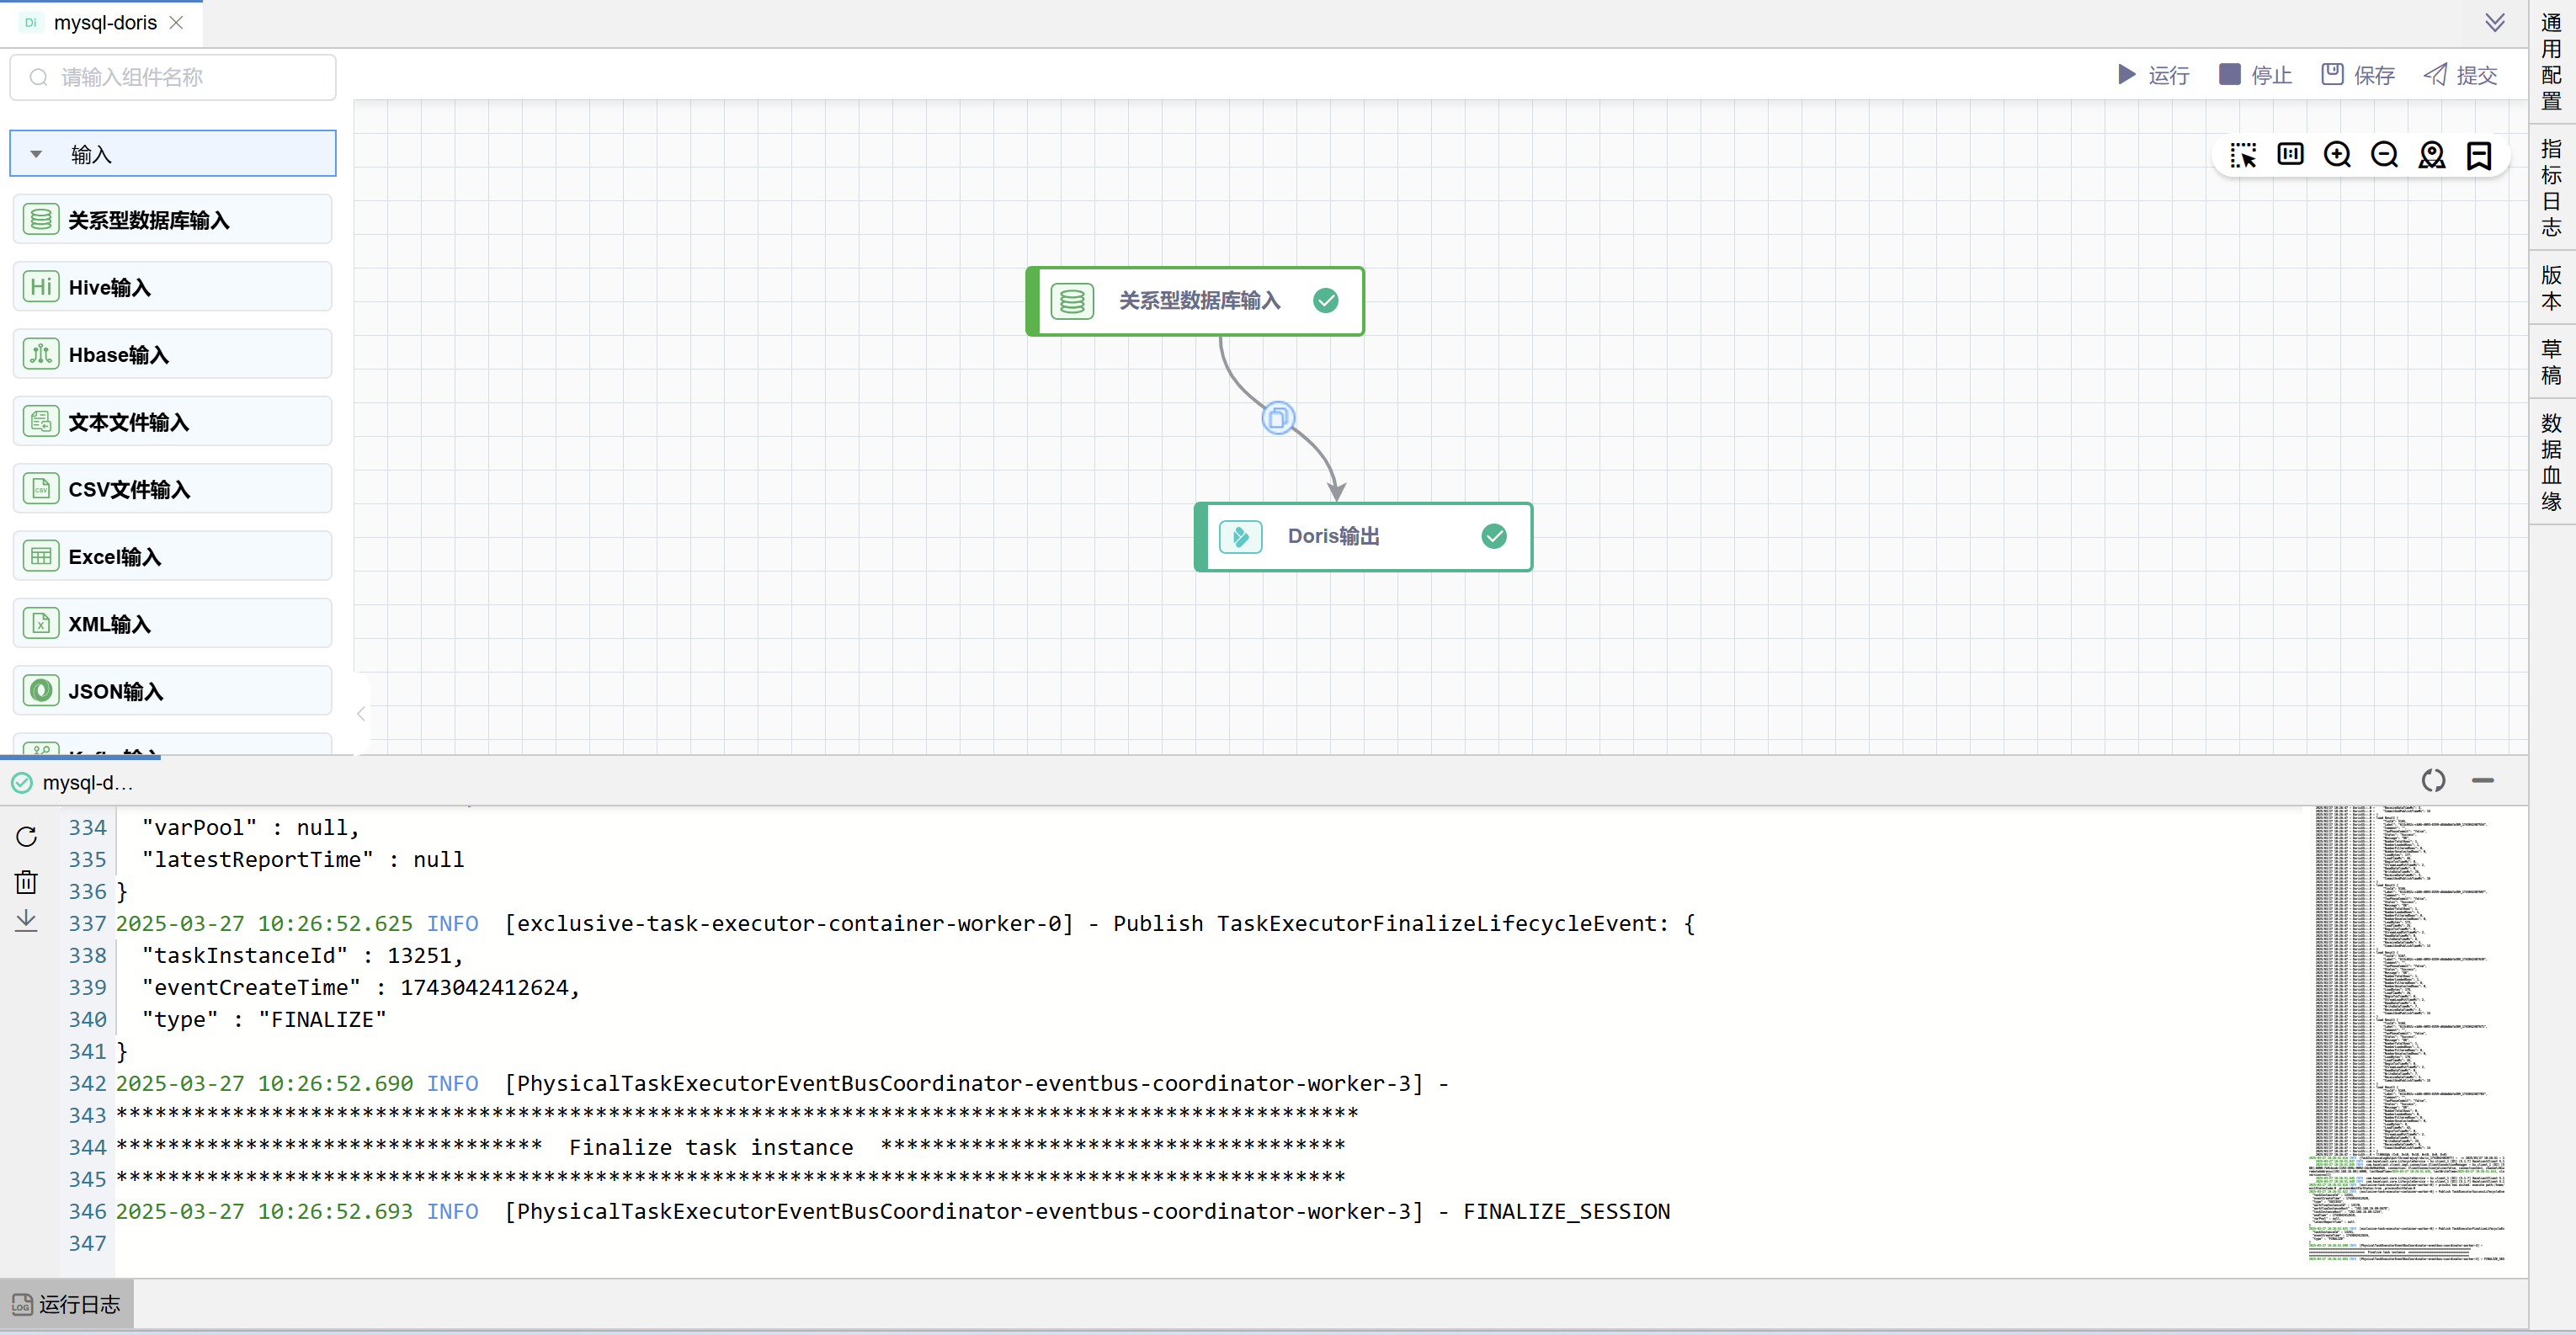This screenshot has height=1335, width=2576.
Task: Click the 保存 save button
Action: point(2358,75)
